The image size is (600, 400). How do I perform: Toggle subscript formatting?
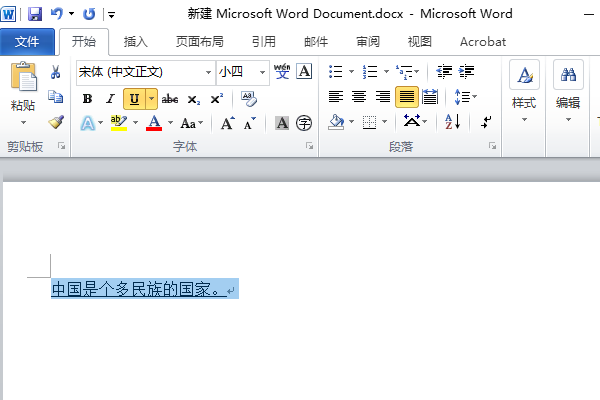point(194,100)
